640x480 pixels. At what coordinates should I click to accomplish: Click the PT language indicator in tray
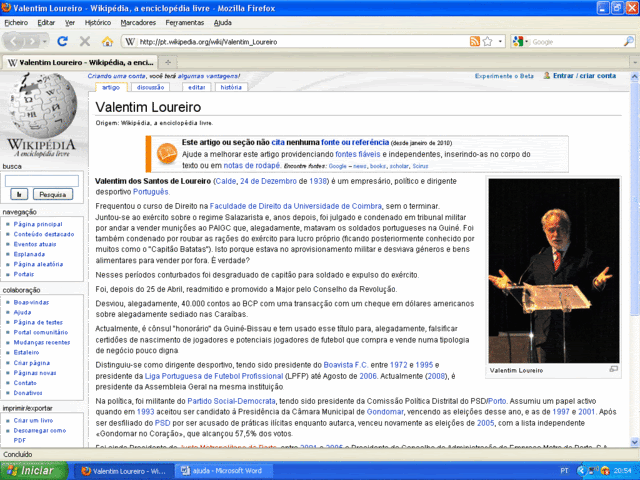click(564, 471)
